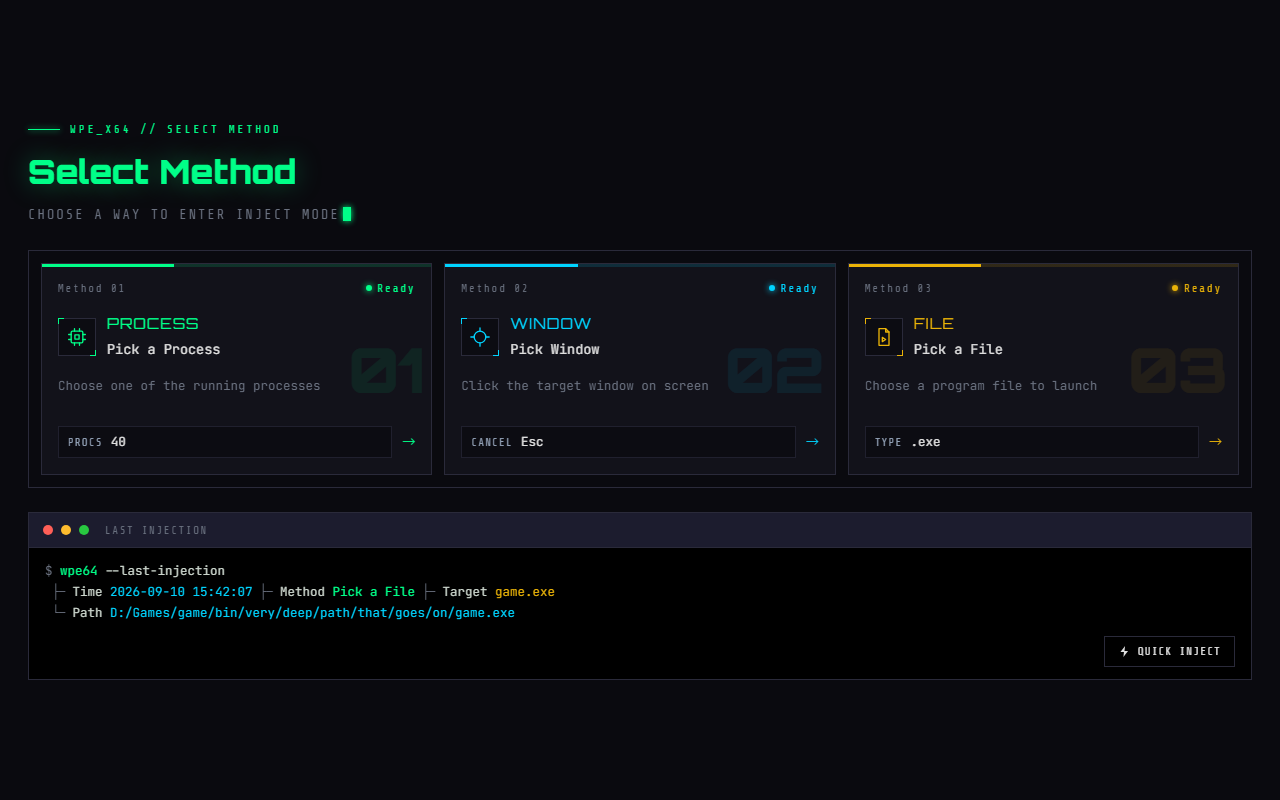Click the green arrow on Process card
Screen dimensions: 1280x800
click(409, 441)
